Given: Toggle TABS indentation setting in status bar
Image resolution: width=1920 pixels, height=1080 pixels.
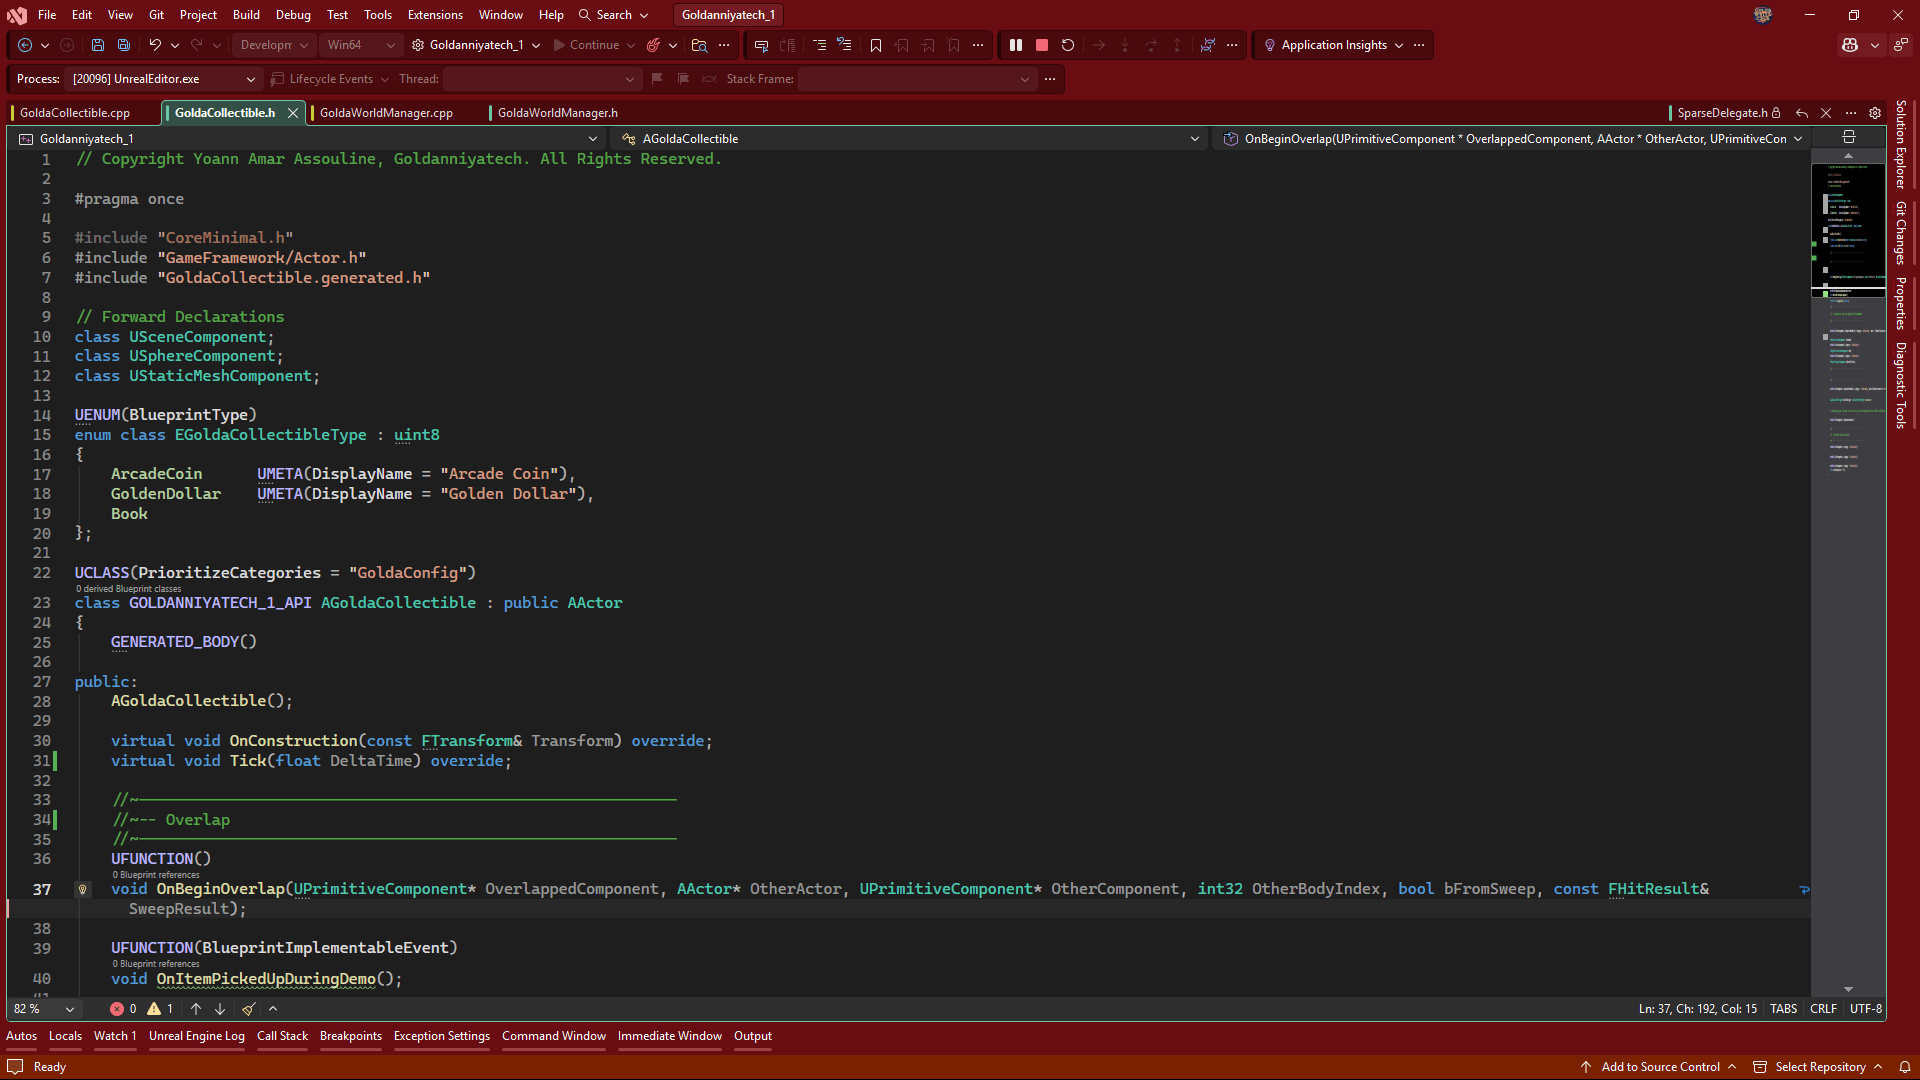Looking at the screenshot, I should click(x=1783, y=1009).
